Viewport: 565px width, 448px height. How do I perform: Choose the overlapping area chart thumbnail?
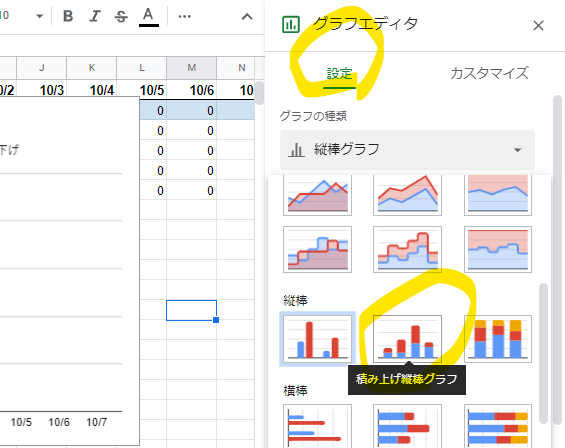pos(317,195)
